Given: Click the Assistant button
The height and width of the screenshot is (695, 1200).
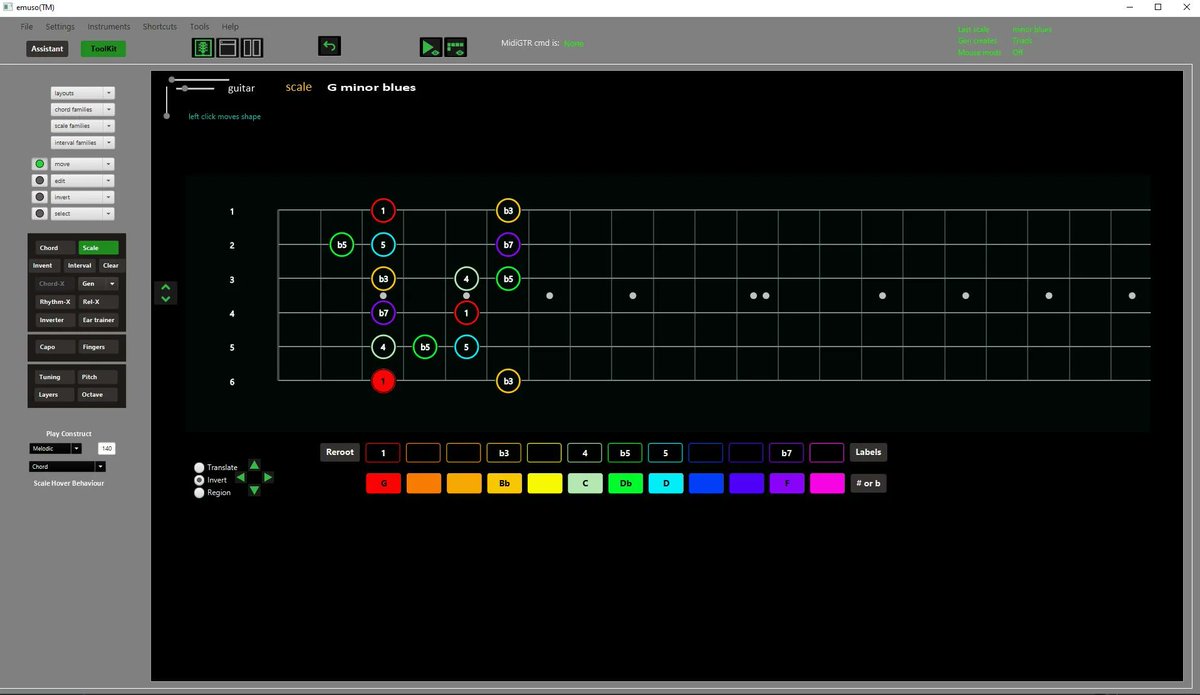Looking at the screenshot, I should (x=47, y=48).
